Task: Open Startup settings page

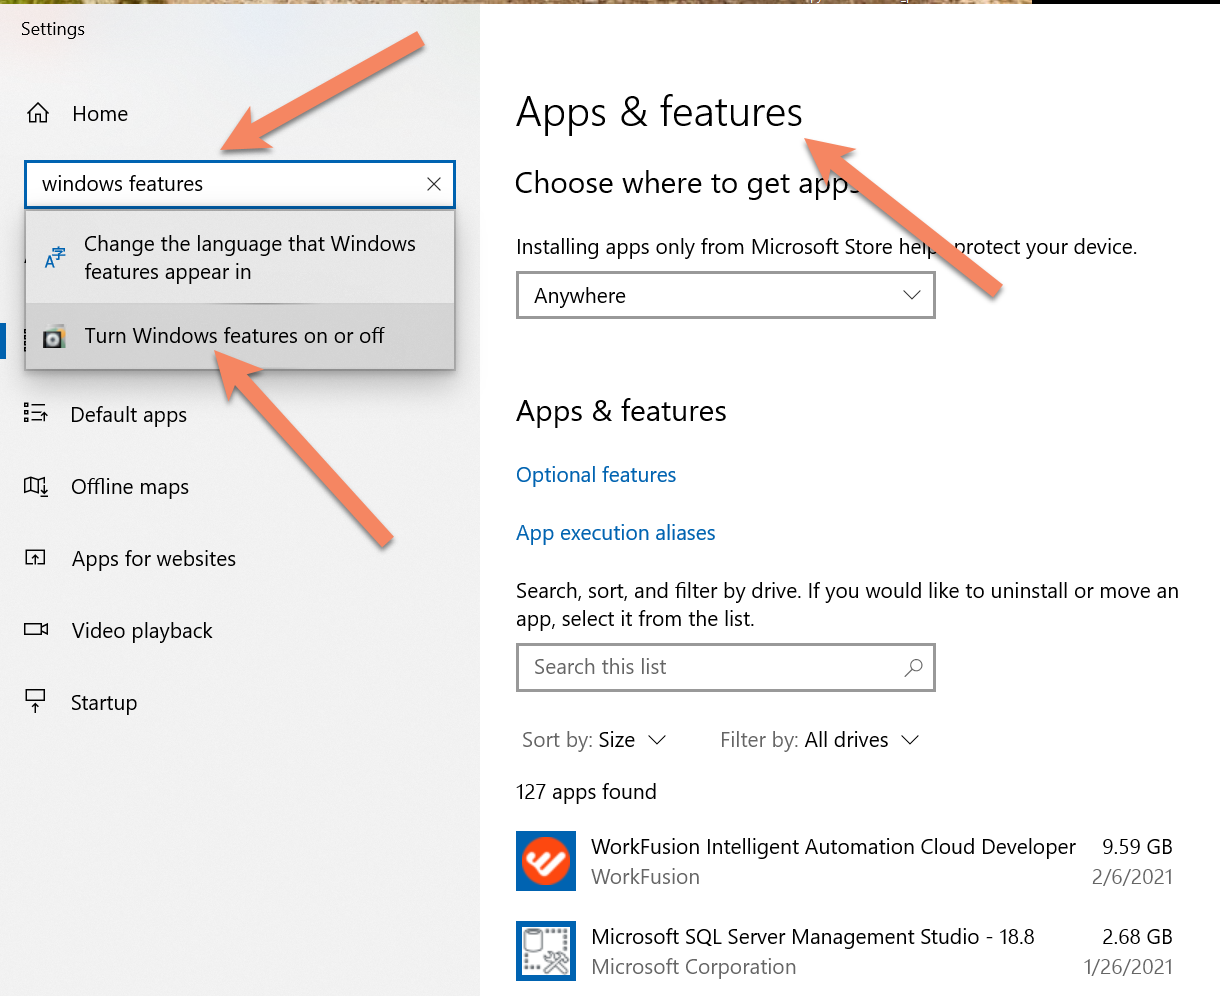Action: point(104,703)
